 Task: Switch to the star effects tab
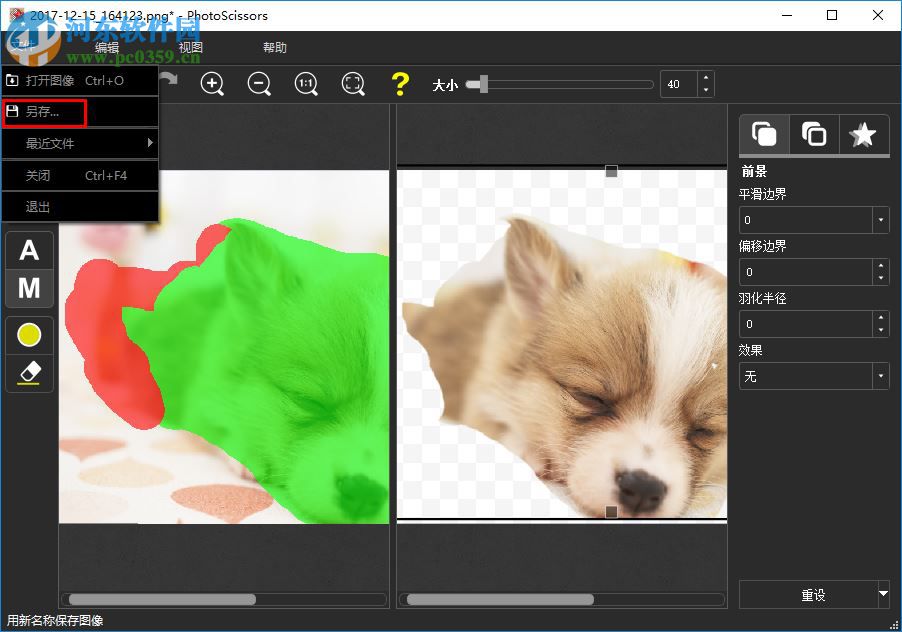pos(863,133)
